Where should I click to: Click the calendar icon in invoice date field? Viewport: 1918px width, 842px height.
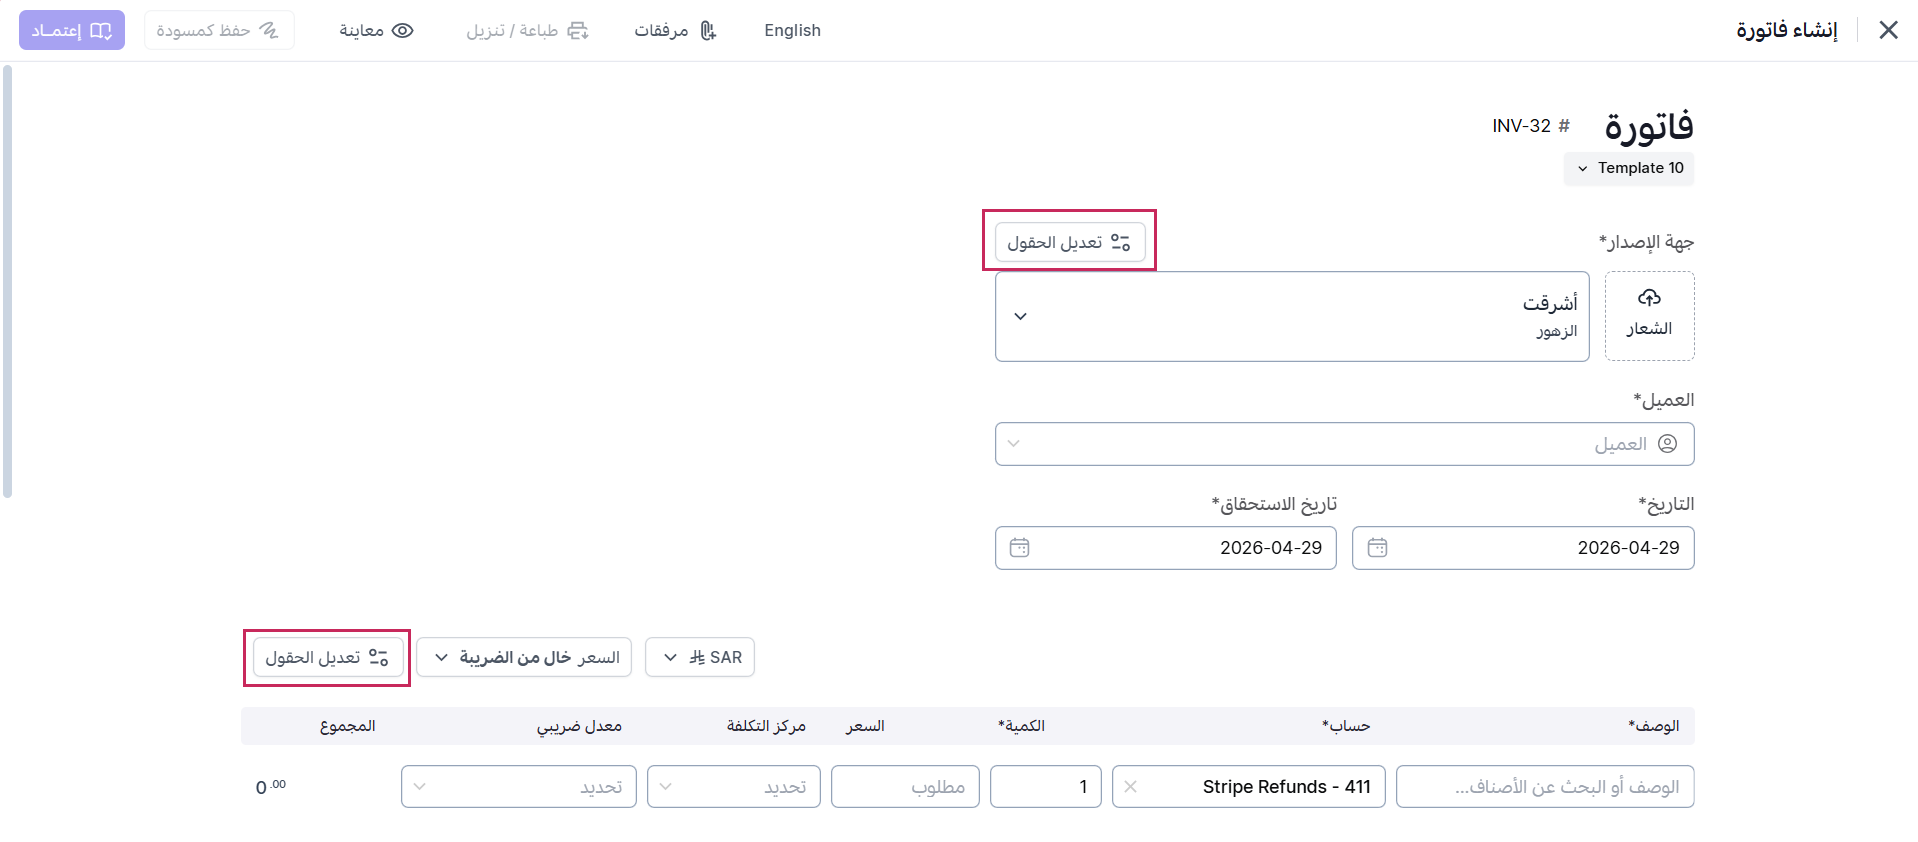coord(1377,548)
